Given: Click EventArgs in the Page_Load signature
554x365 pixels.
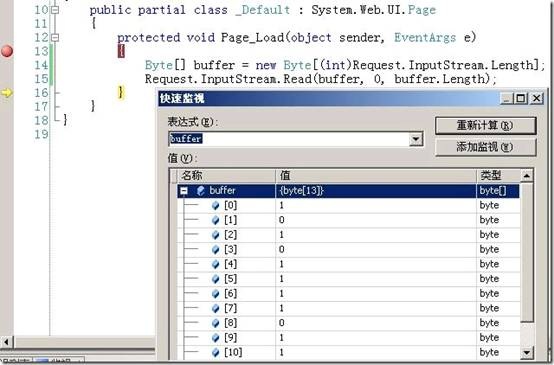Looking at the screenshot, I should pyautogui.click(x=425, y=37).
